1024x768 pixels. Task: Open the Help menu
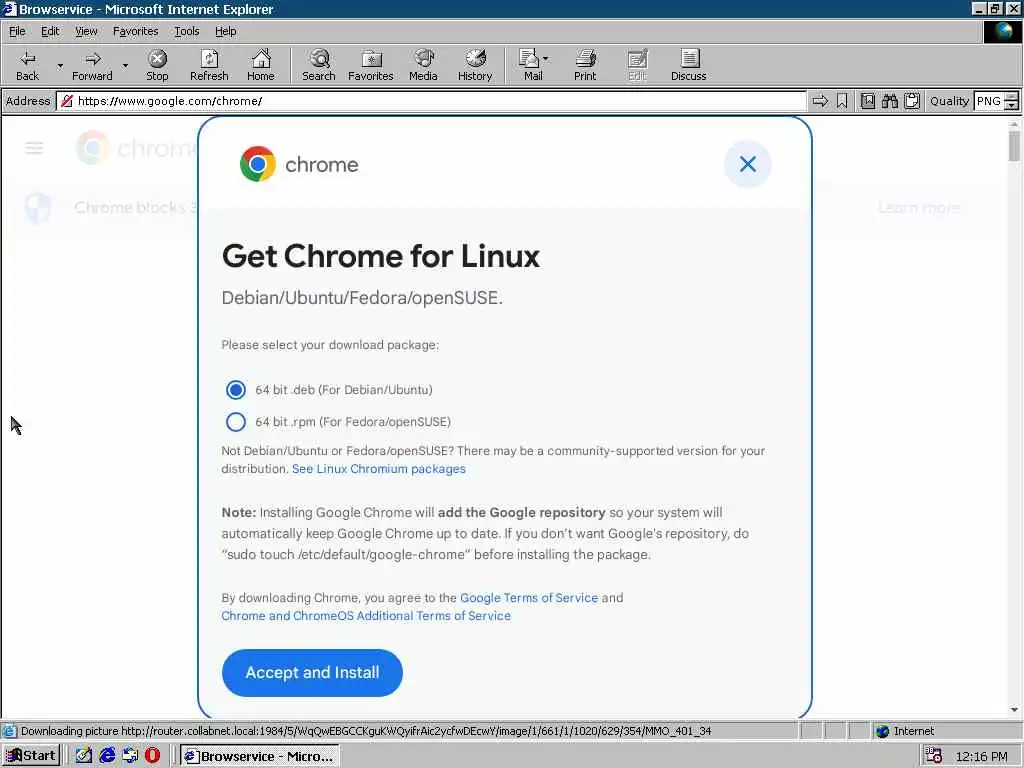click(225, 31)
